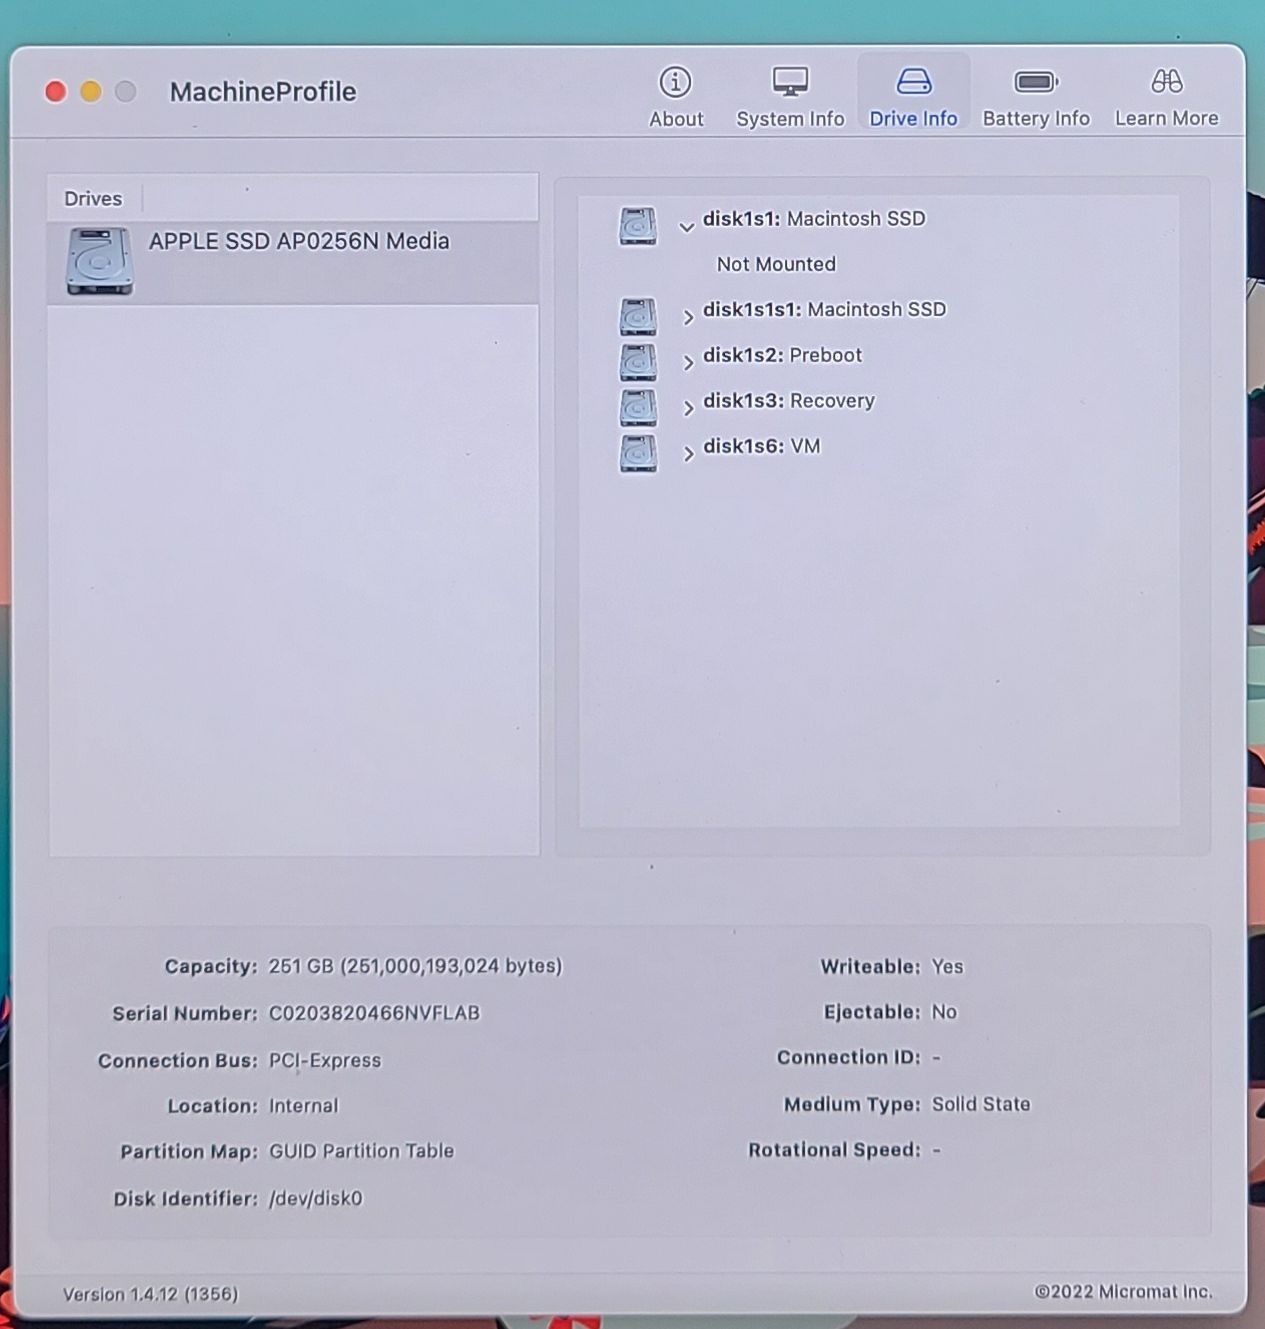Screen dimensions: 1265x1329
Task: Click the serial number value text
Action: (374, 1013)
